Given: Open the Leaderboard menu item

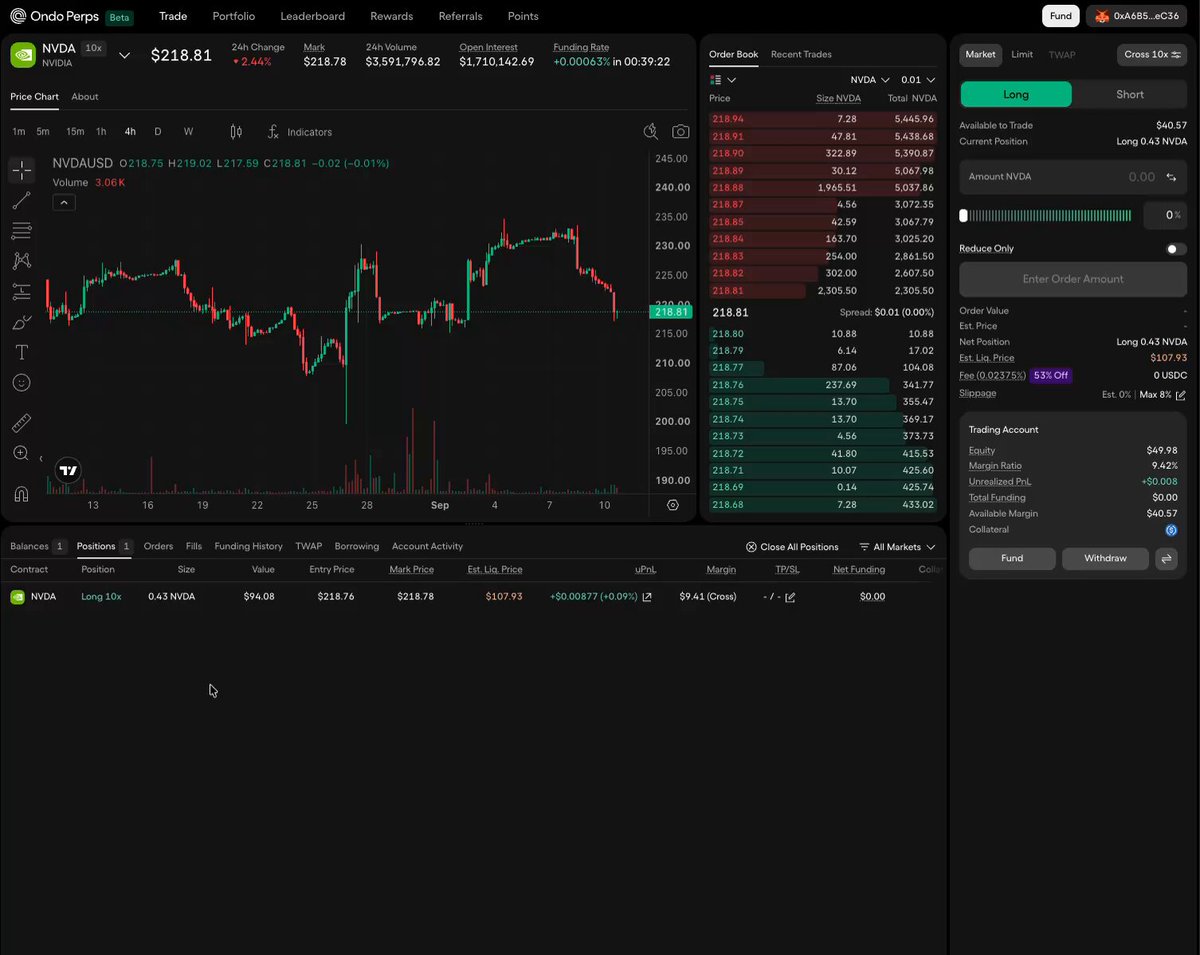Looking at the screenshot, I should pyautogui.click(x=313, y=16).
